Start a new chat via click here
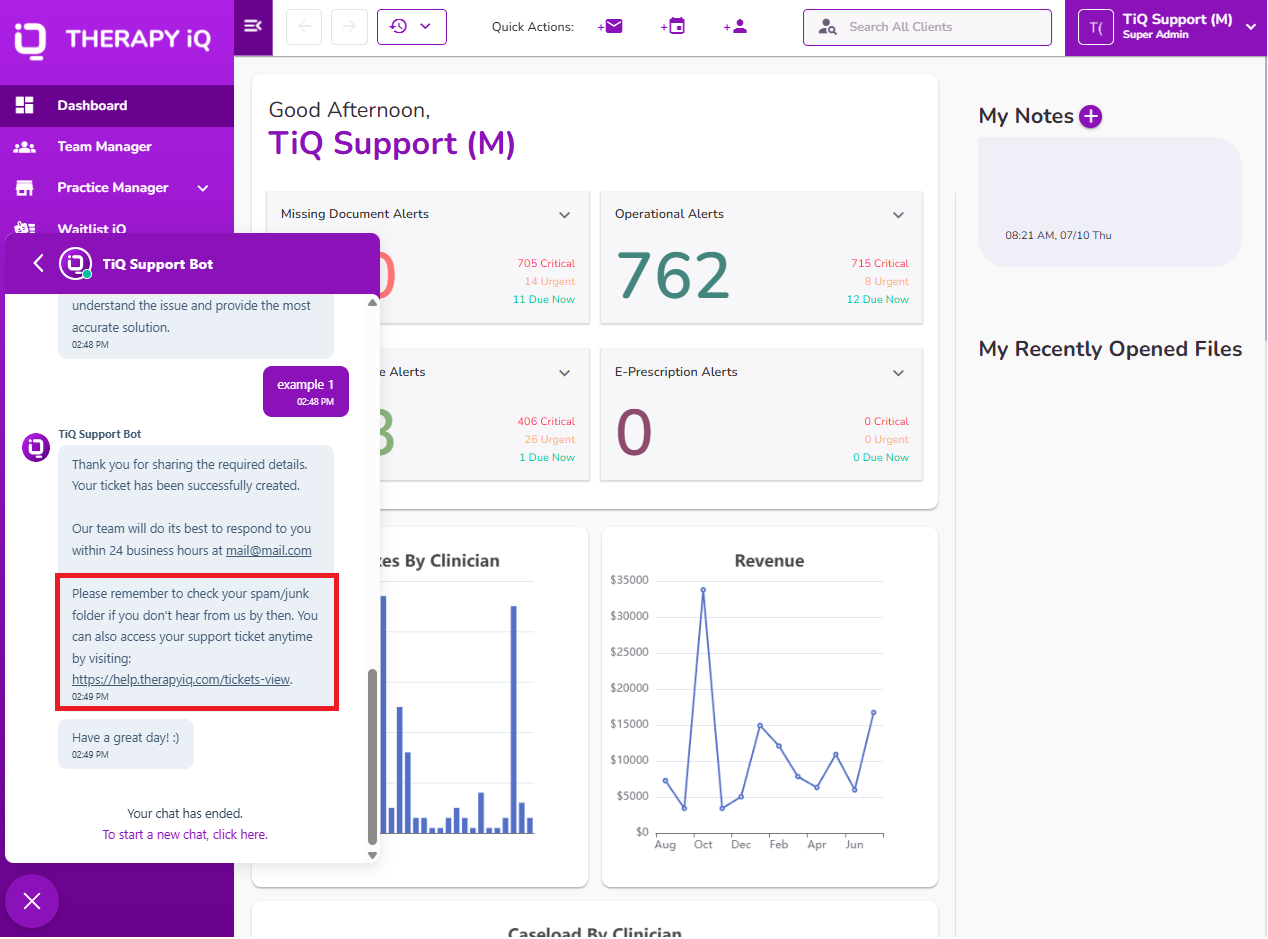The width and height of the screenshot is (1268, 939). (x=185, y=834)
